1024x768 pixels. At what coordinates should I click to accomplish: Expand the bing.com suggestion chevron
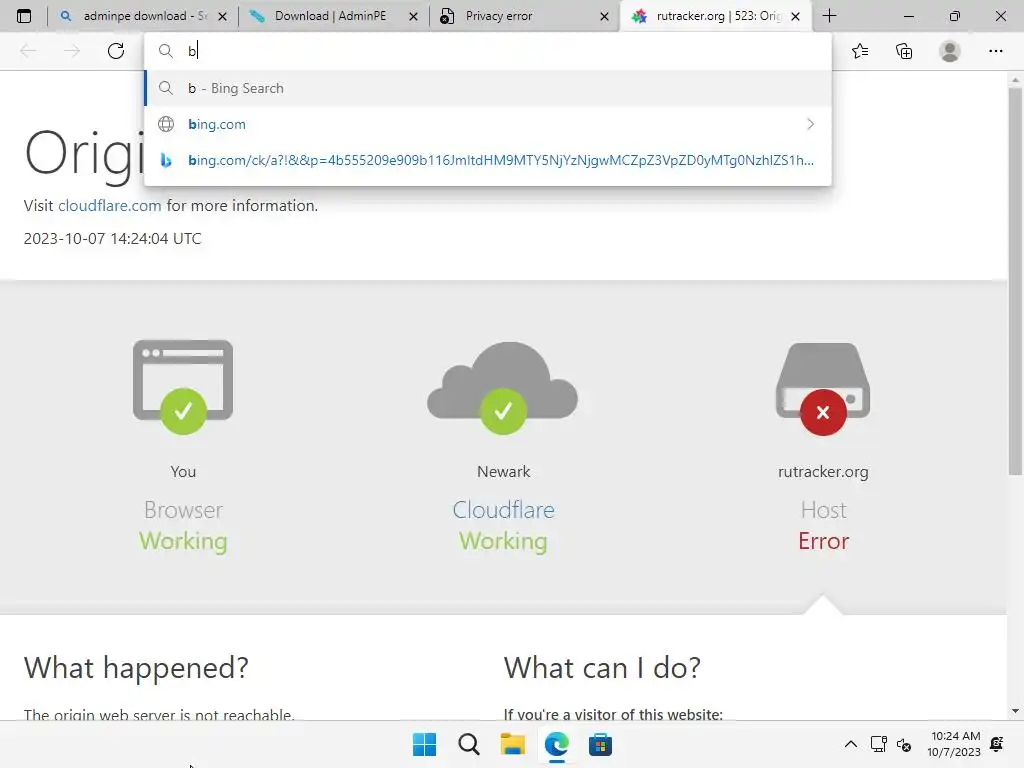[x=810, y=124]
